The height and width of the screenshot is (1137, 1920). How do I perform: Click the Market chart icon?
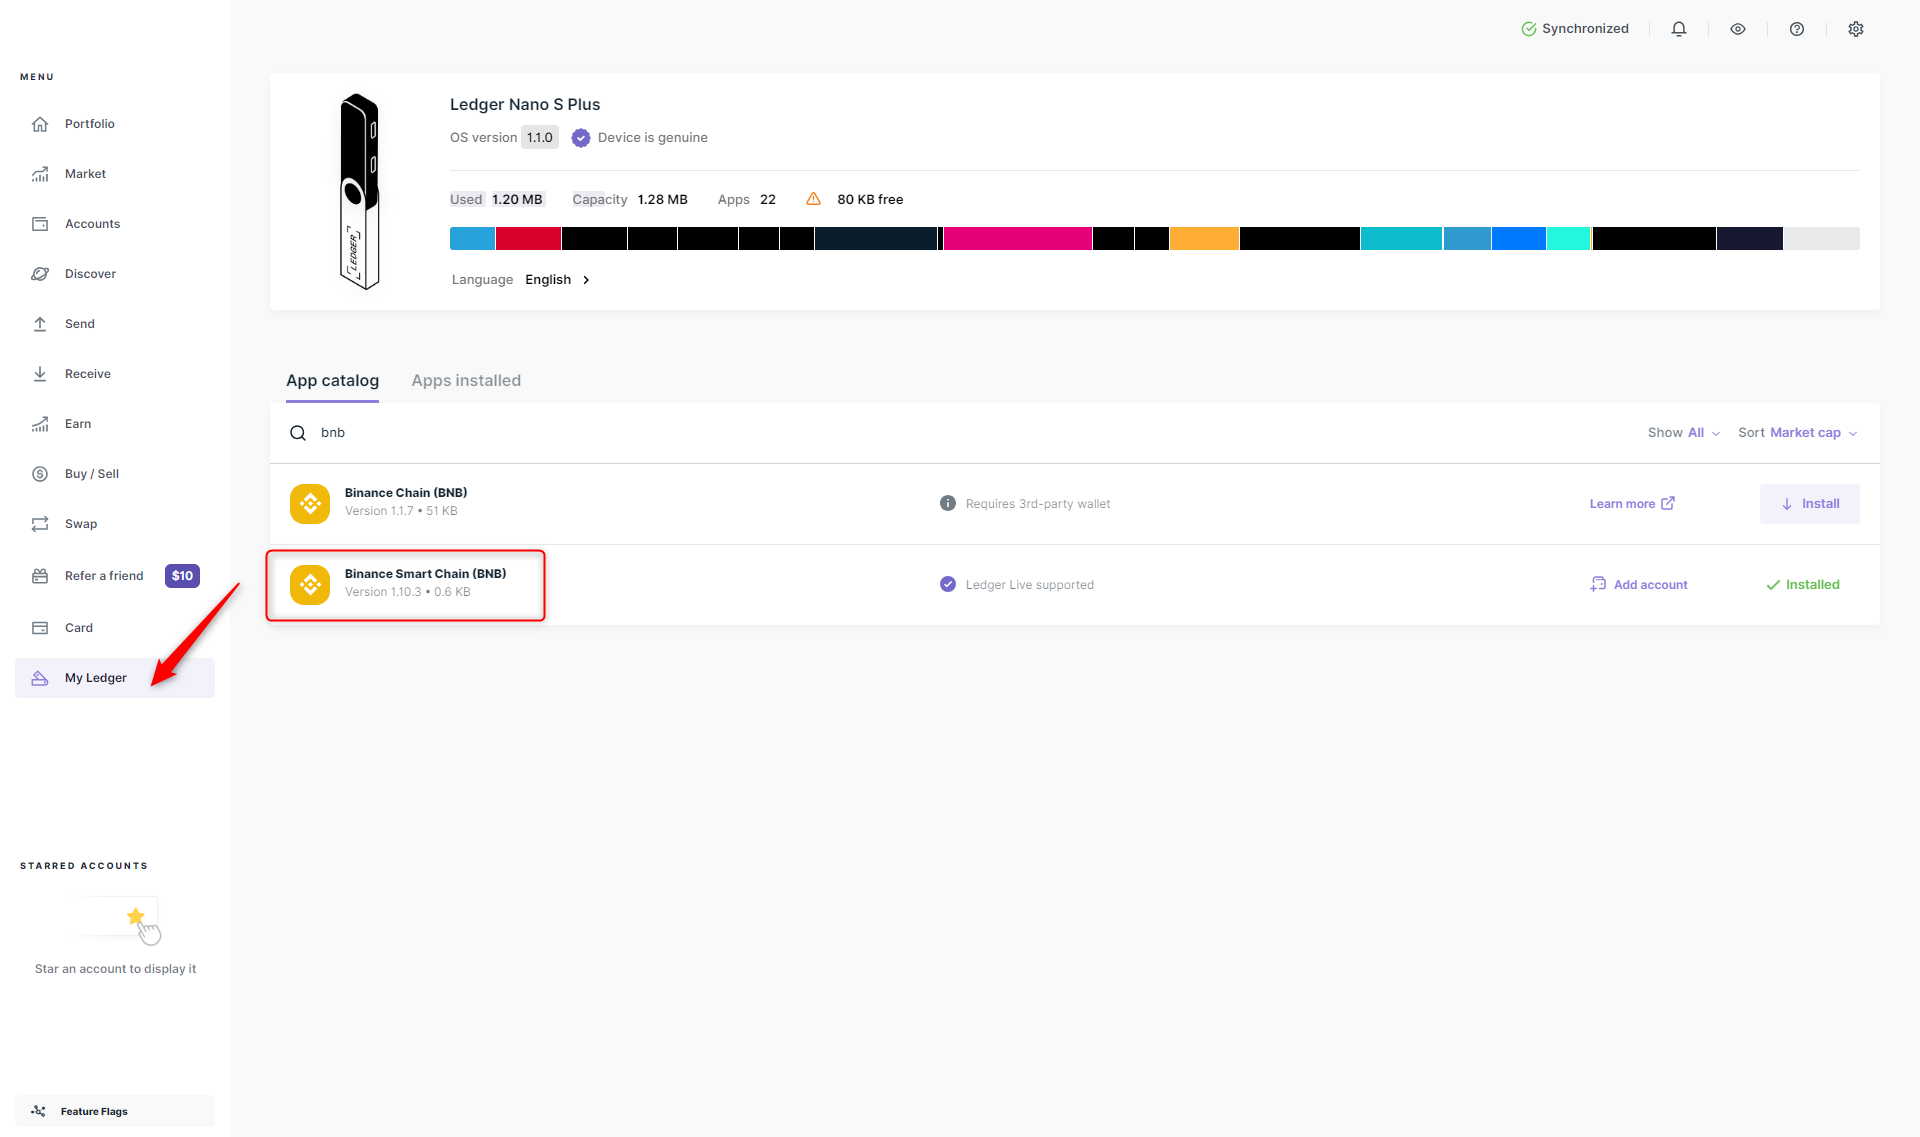40,174
